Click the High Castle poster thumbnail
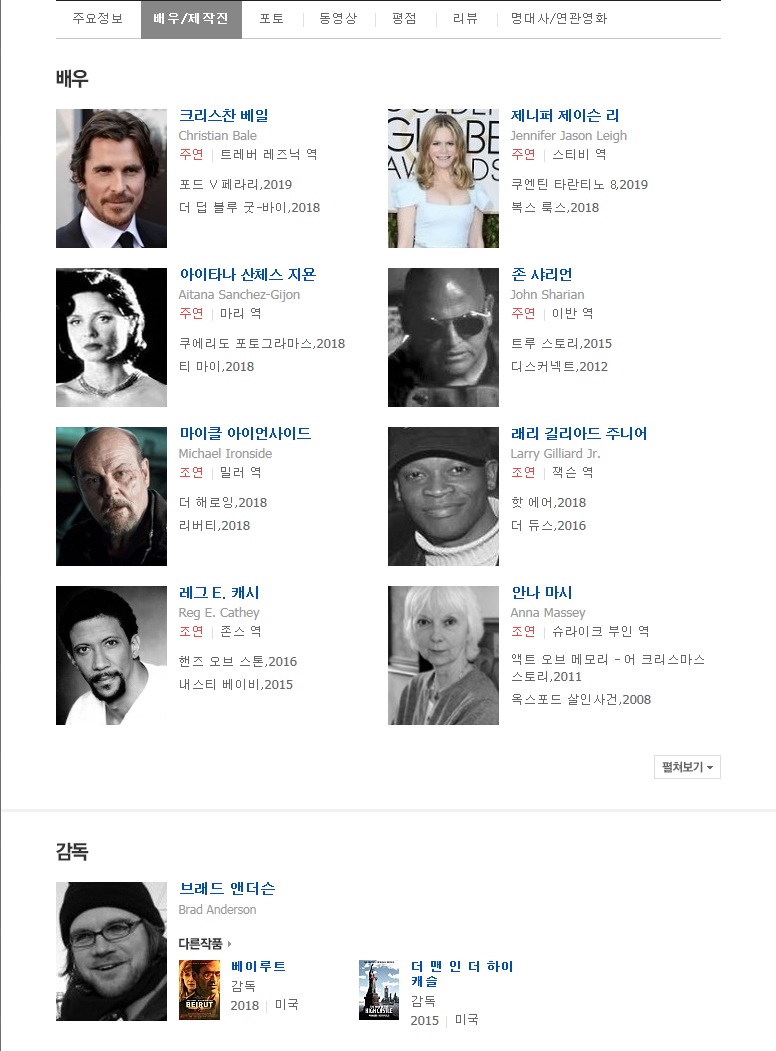The image size is (776, 1051). click(x=379, y=990)
